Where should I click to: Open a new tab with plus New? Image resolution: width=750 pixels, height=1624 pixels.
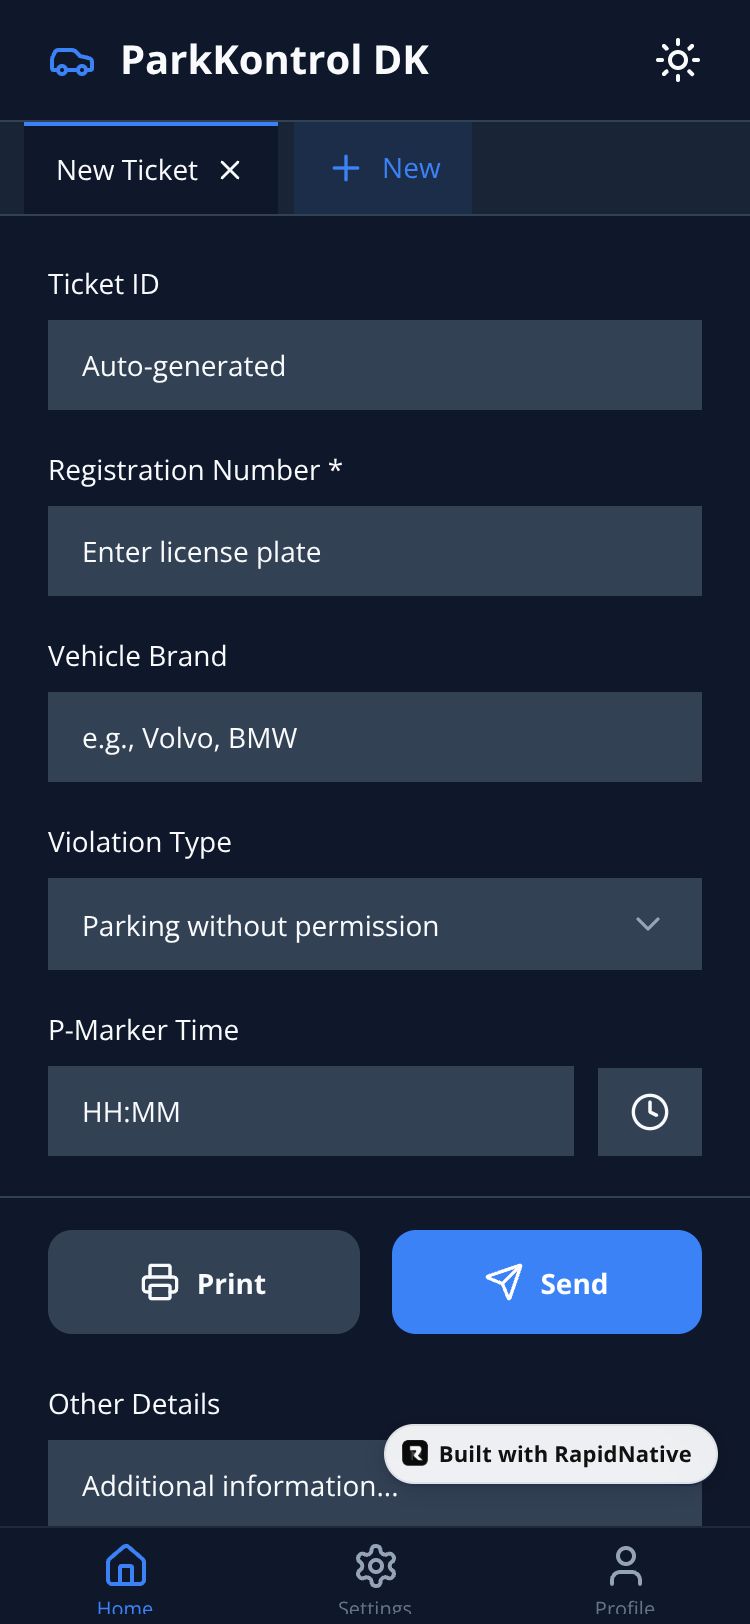coord(384,169)
